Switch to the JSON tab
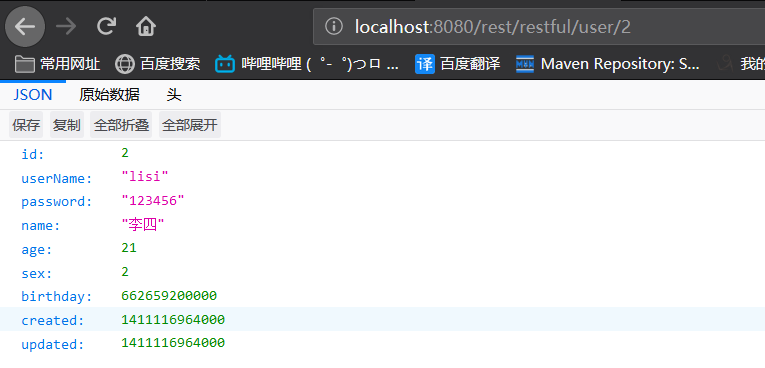 (33, 95)
